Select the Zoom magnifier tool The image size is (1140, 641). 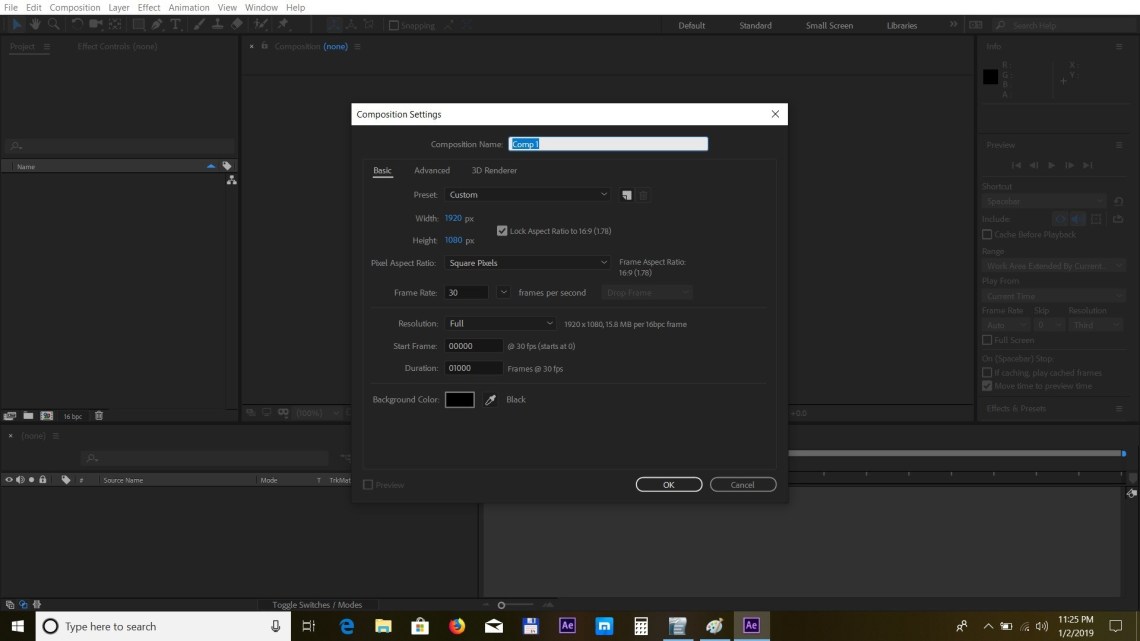[54, 25]
